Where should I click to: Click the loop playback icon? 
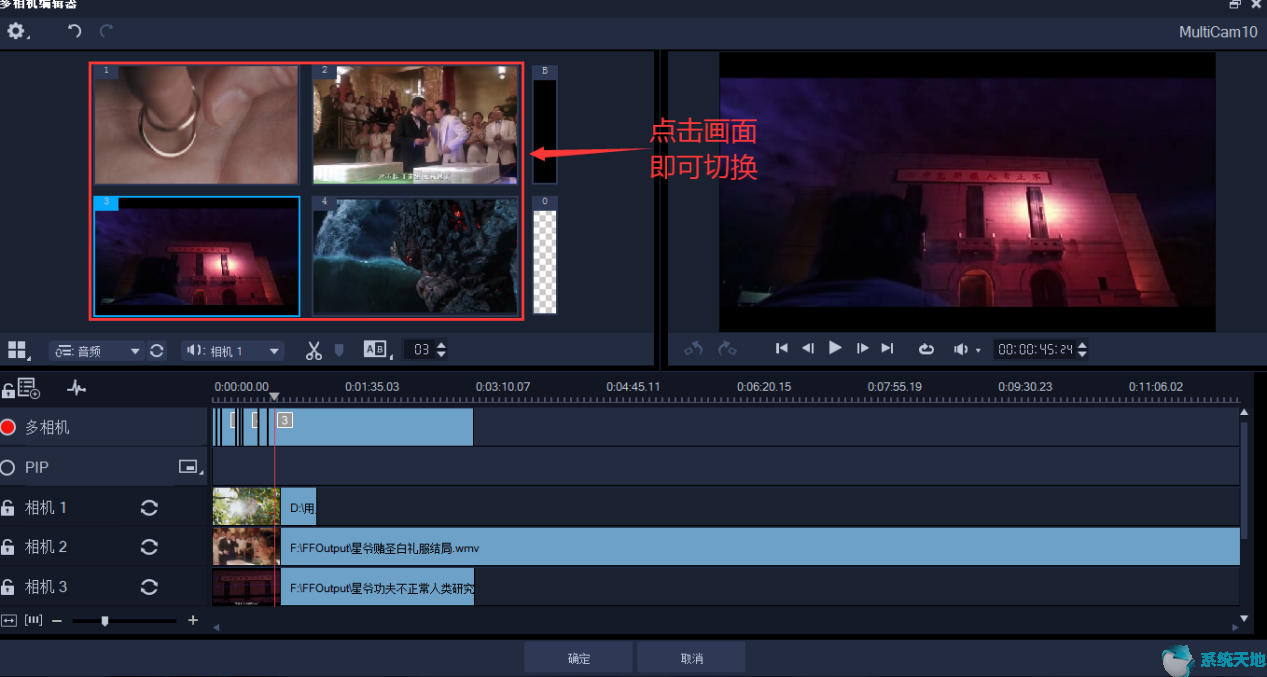pos(926,349)
